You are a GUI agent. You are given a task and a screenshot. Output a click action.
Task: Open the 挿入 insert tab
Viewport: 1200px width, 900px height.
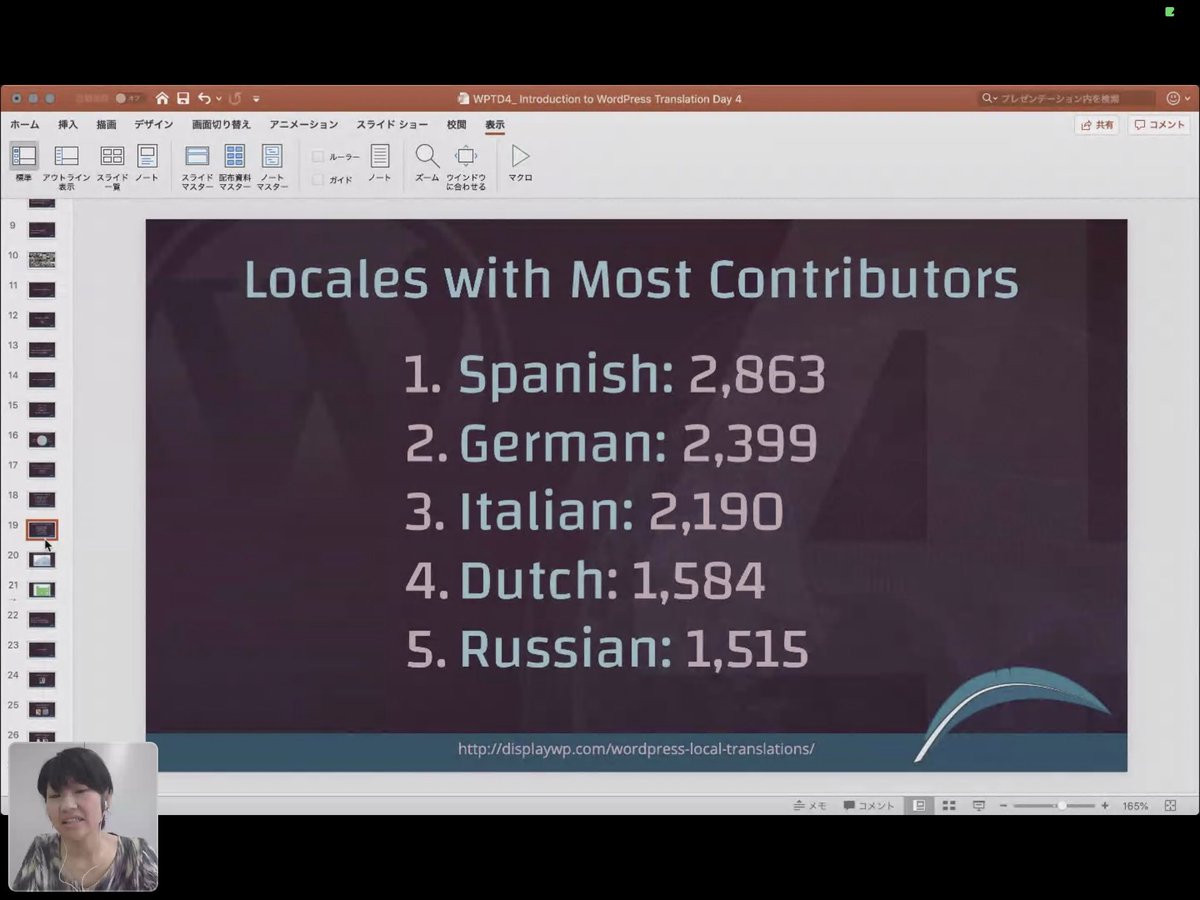[68, 125]
